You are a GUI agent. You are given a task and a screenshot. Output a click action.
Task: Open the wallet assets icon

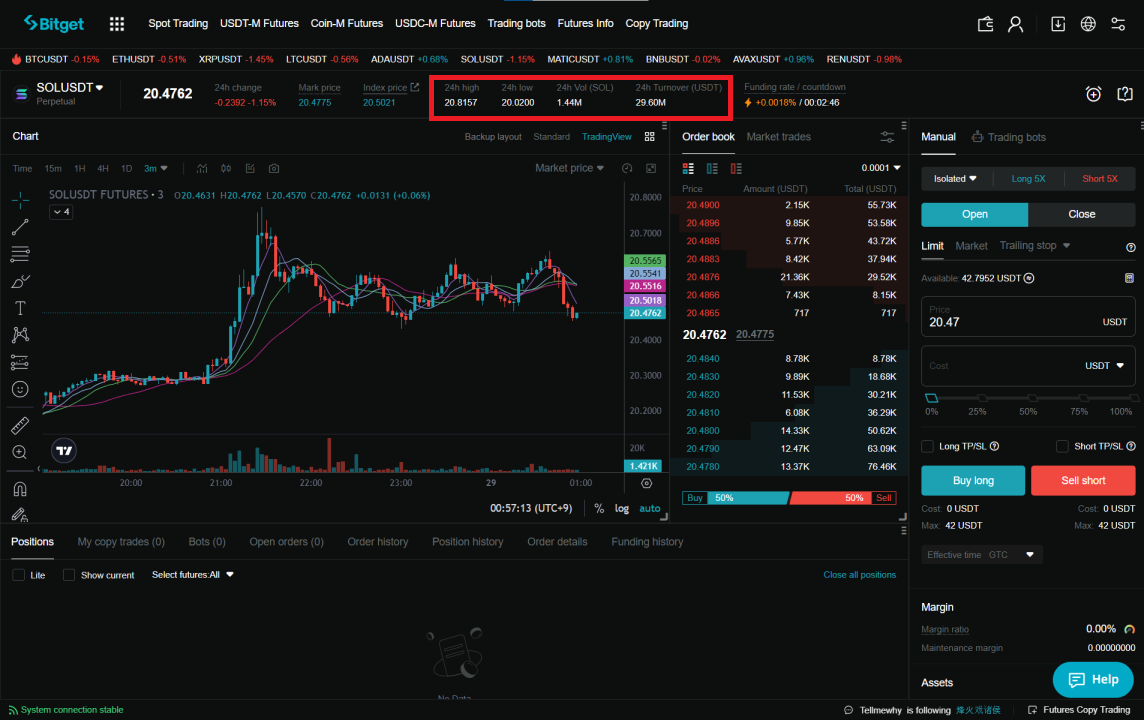click(x=985, y=24)
